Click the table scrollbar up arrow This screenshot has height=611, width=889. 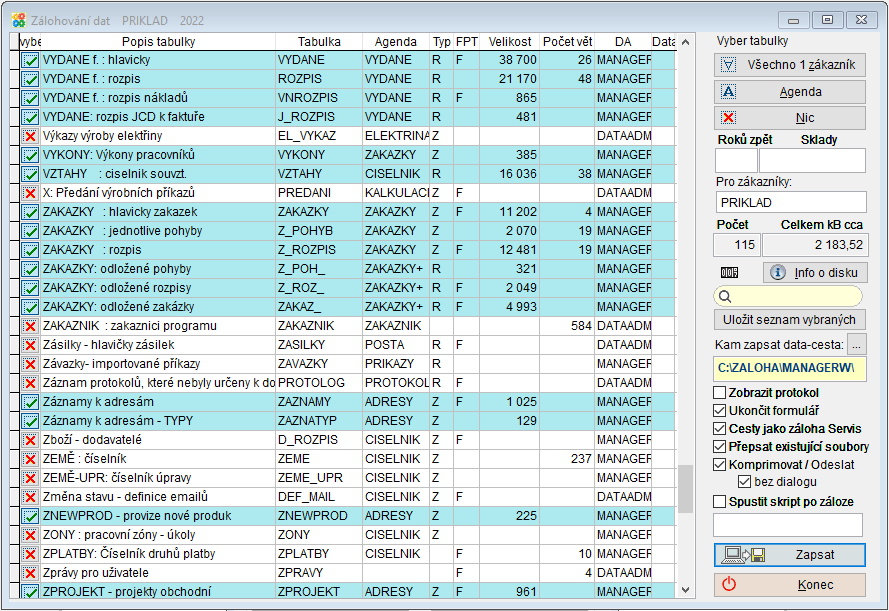pos(685,43)
